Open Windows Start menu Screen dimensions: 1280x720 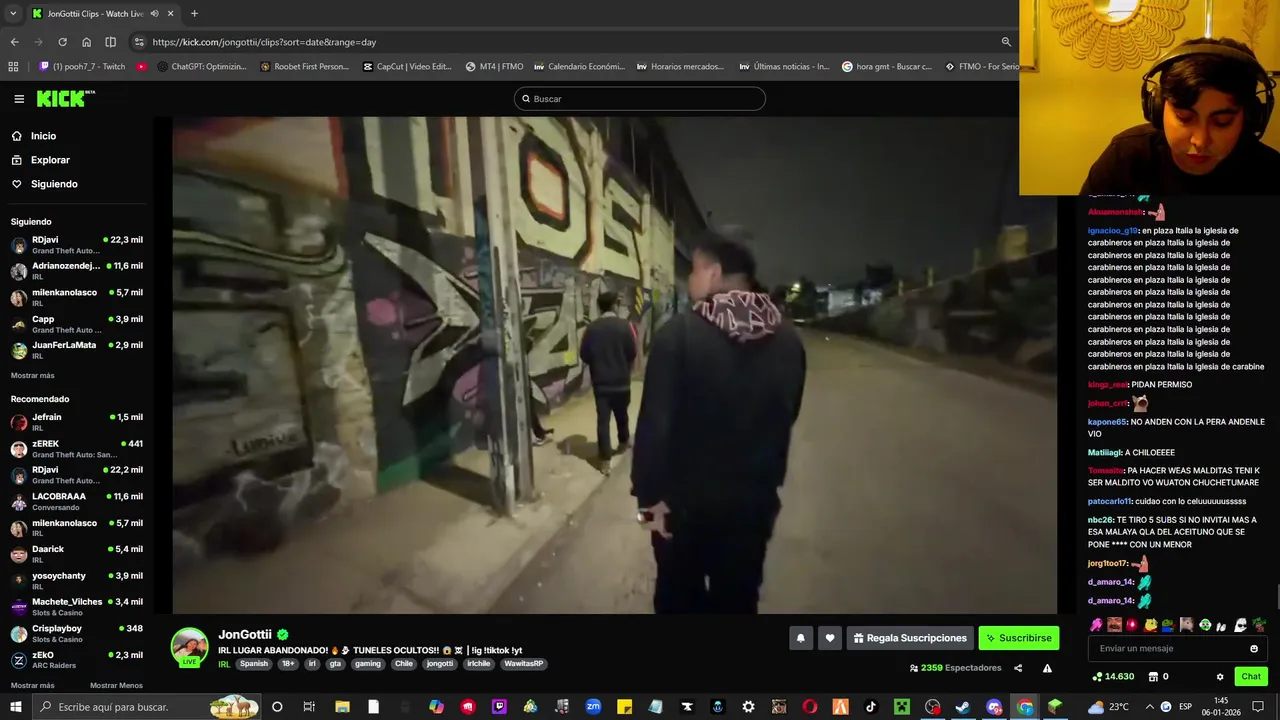click(x=15, y=707)
